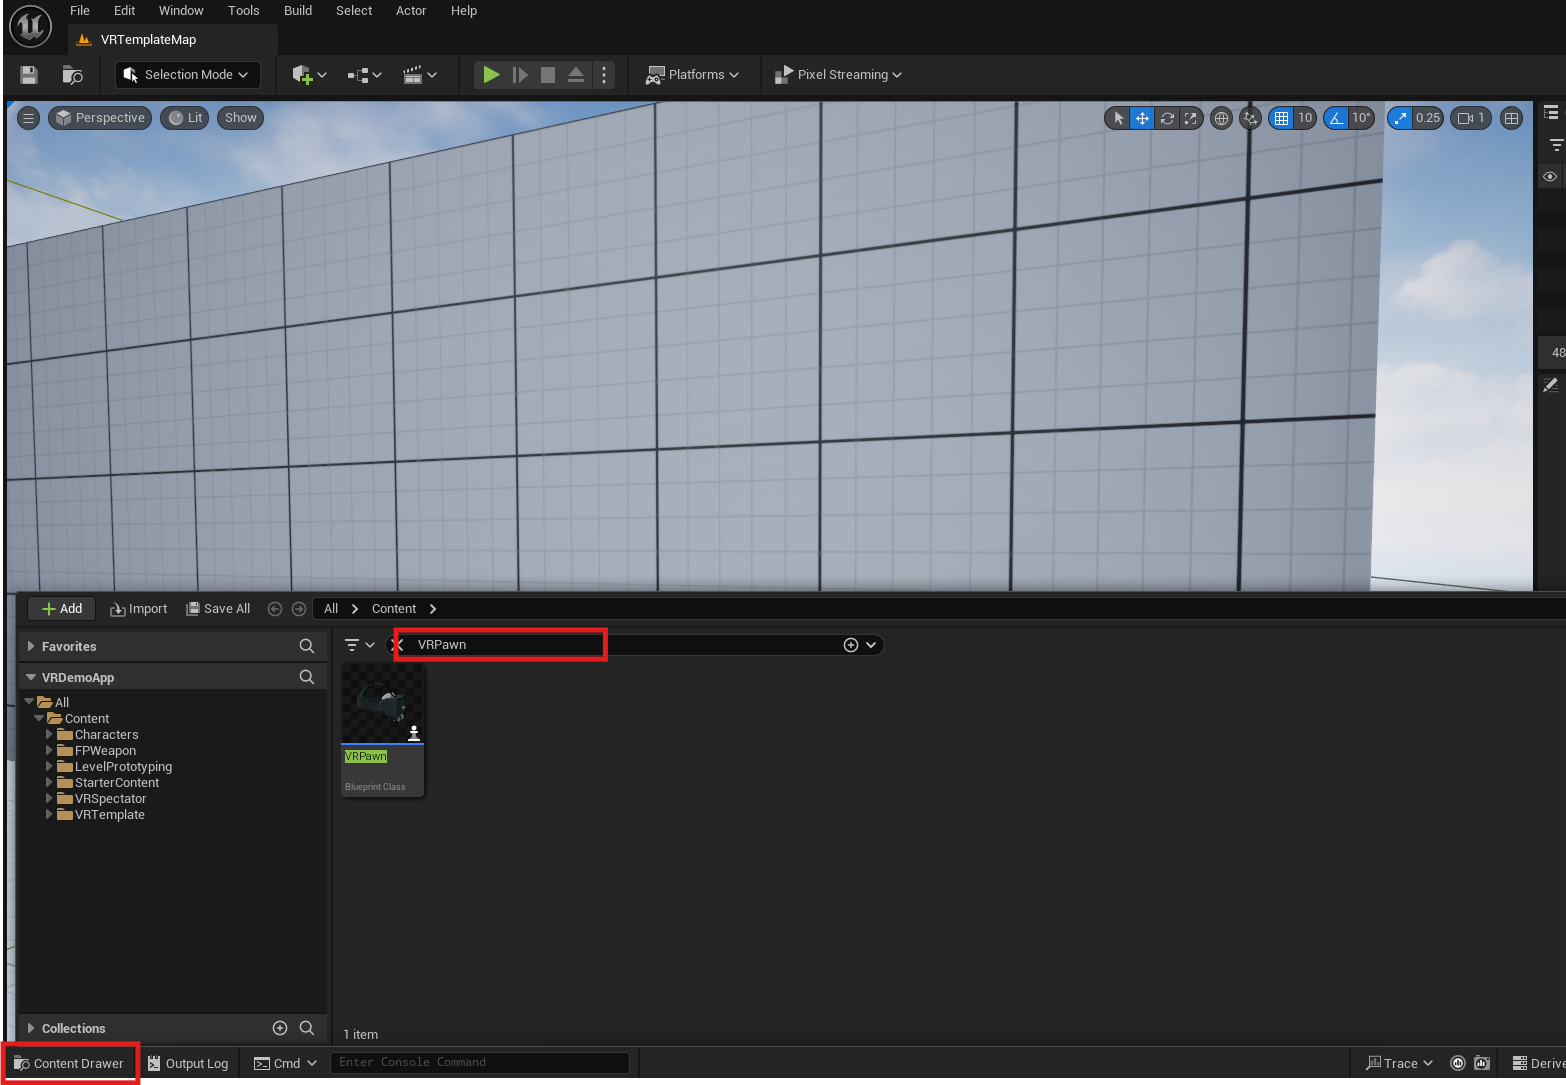Click the viewport hamburger options icon
The image size is (1566, 1085).
28,118
